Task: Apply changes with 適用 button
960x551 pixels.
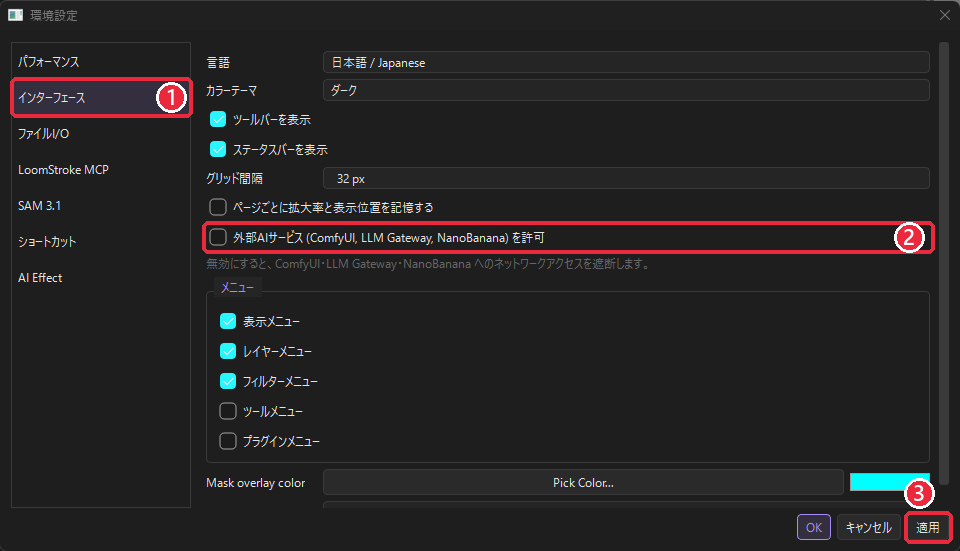Action: click(928, 527)
